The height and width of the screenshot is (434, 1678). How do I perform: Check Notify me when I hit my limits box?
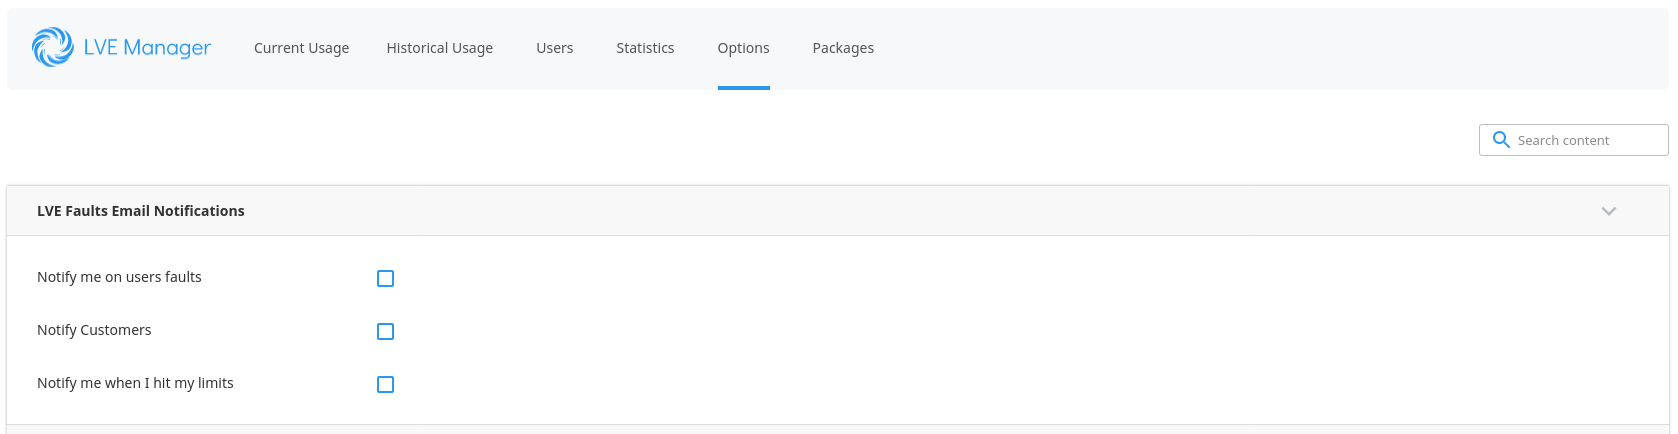[x=385, y=384]
